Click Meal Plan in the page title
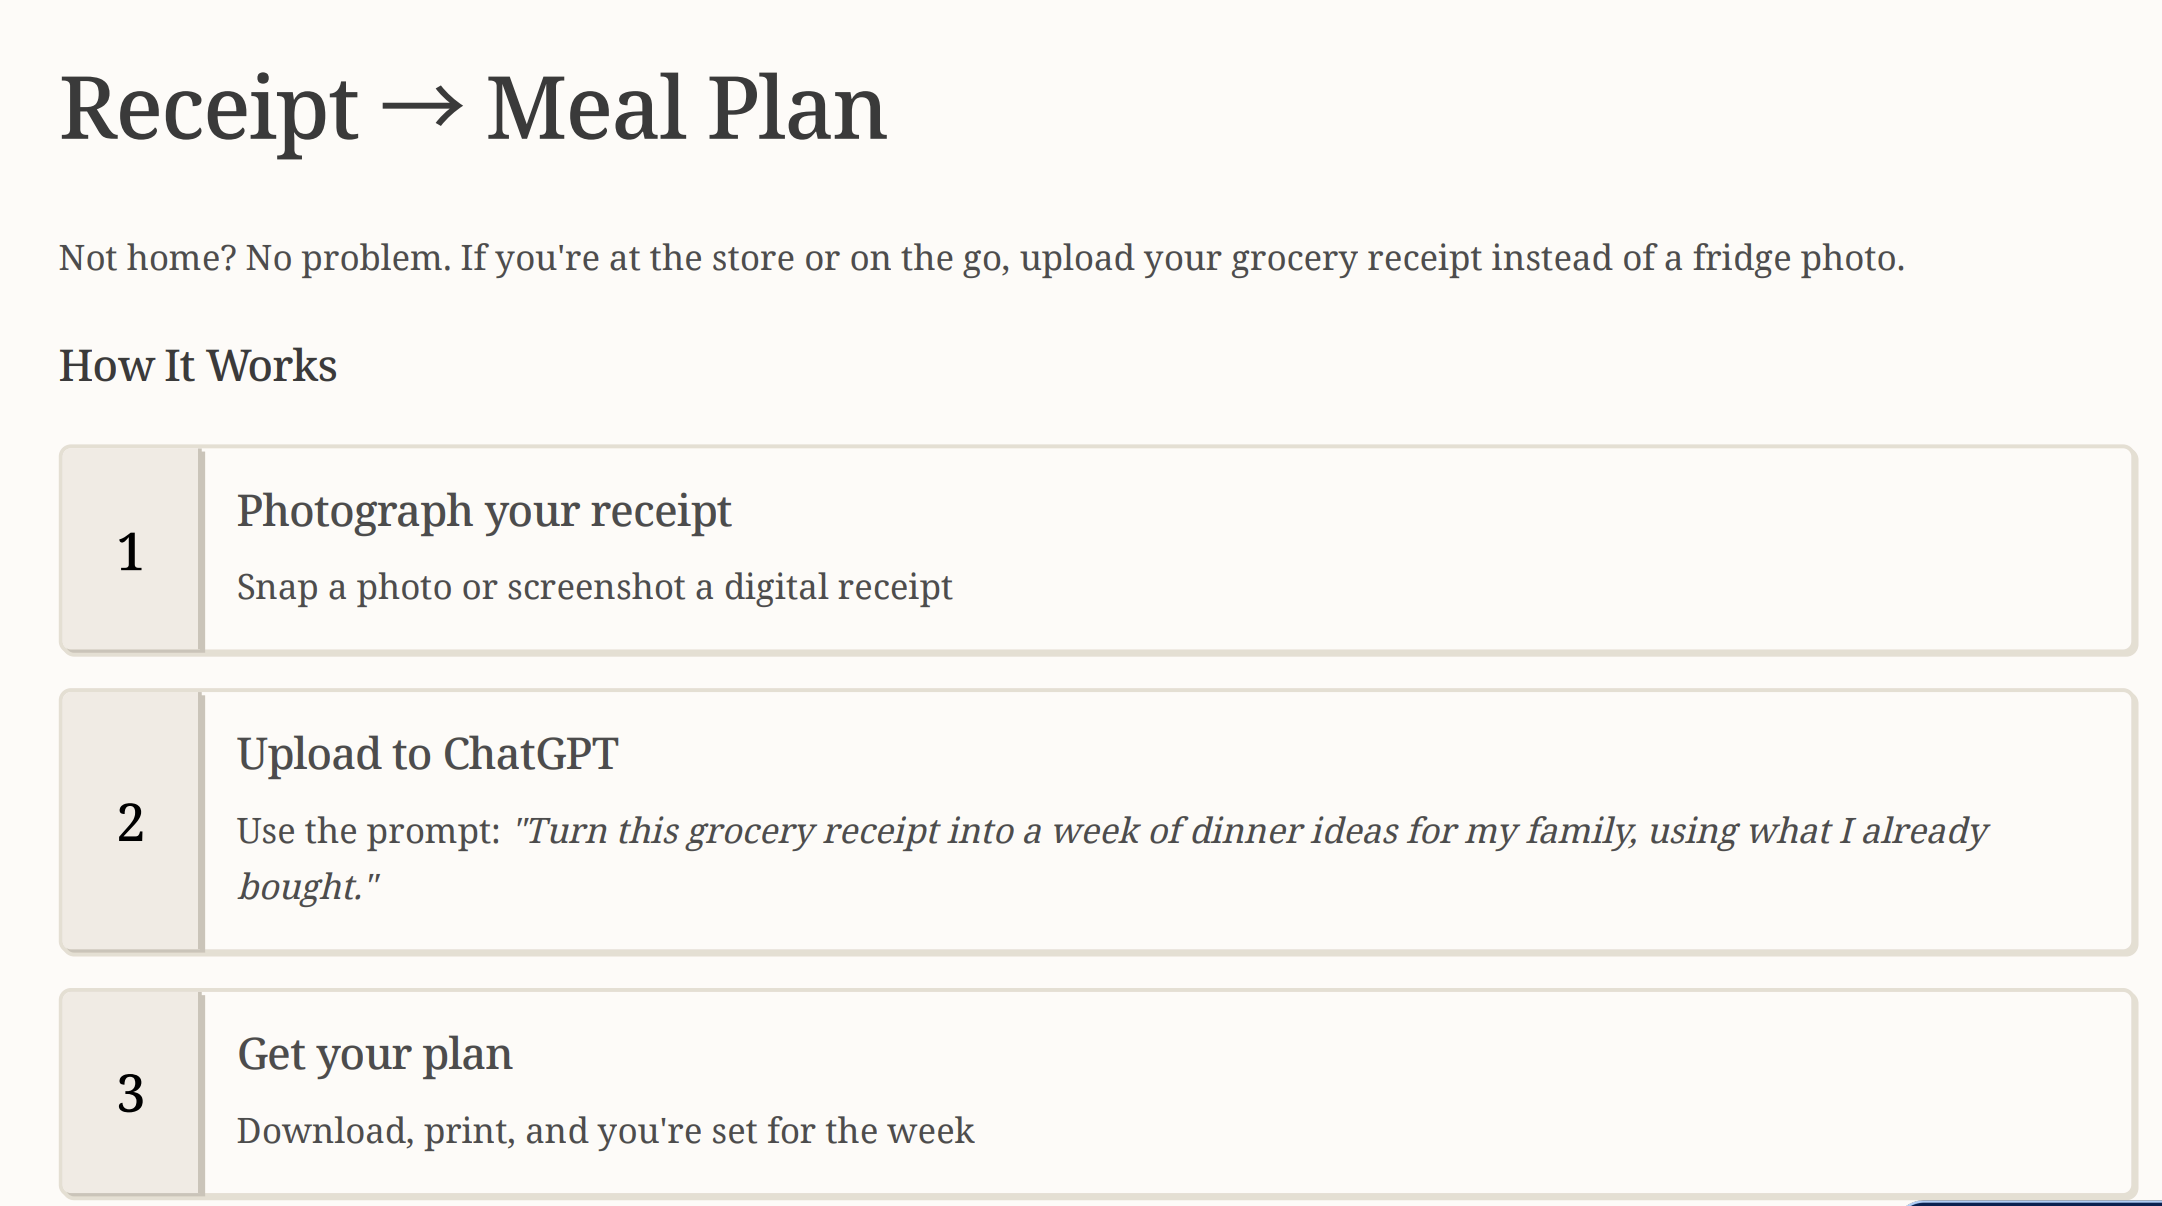This screenshot has height=1206, width=2162. click(687, 108)
